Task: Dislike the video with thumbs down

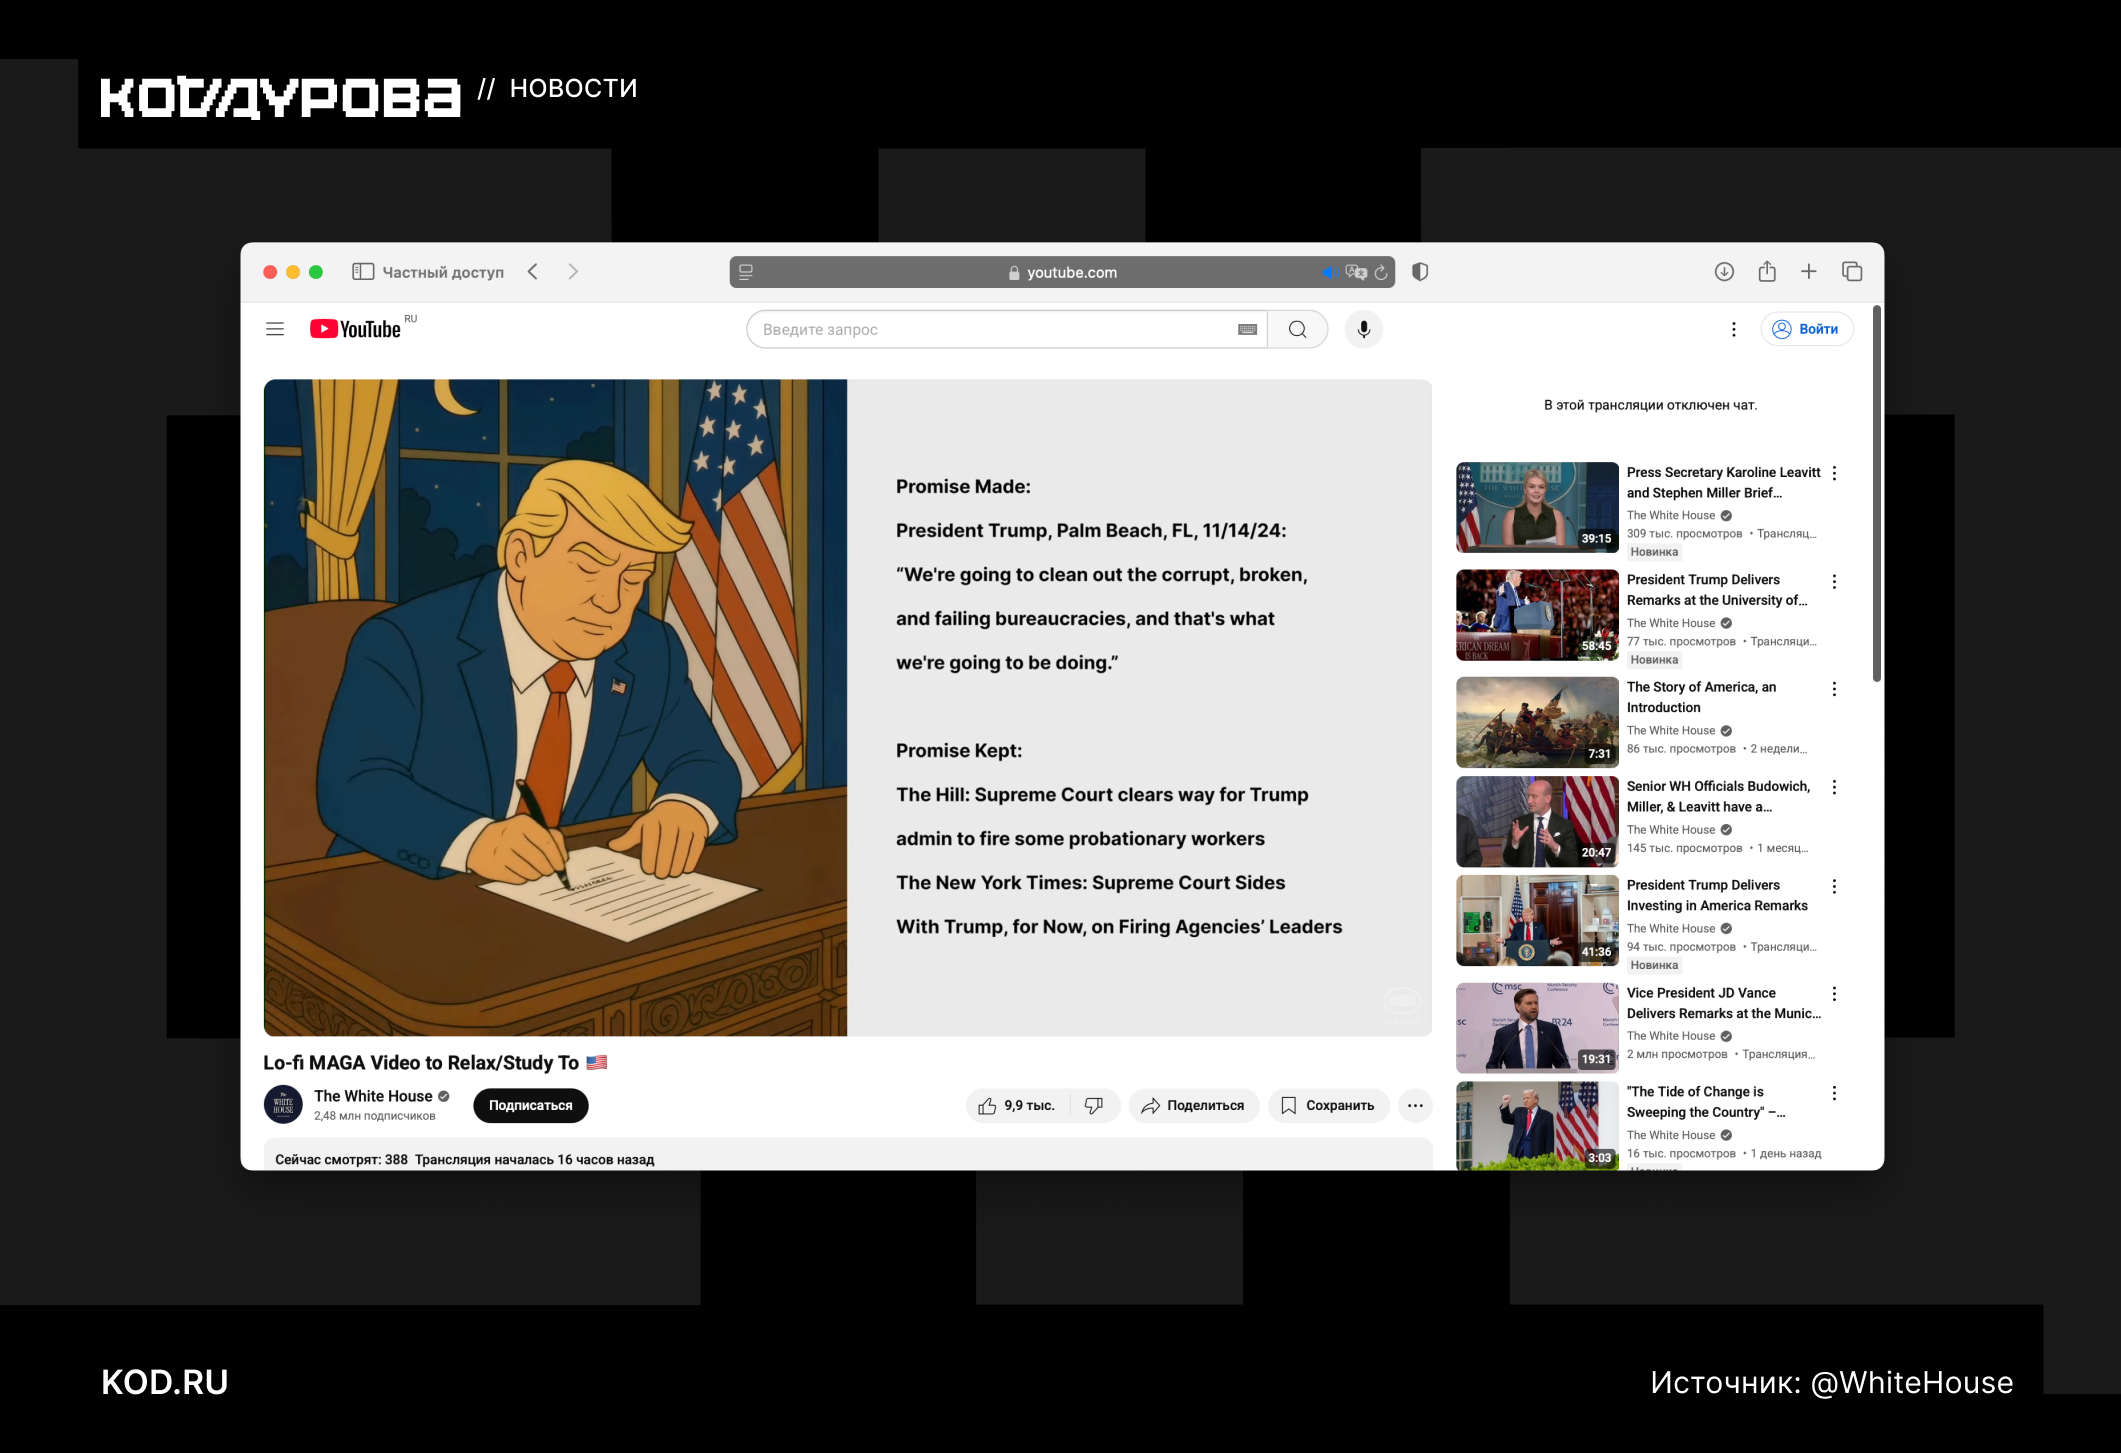Action: point(1094,1105)
